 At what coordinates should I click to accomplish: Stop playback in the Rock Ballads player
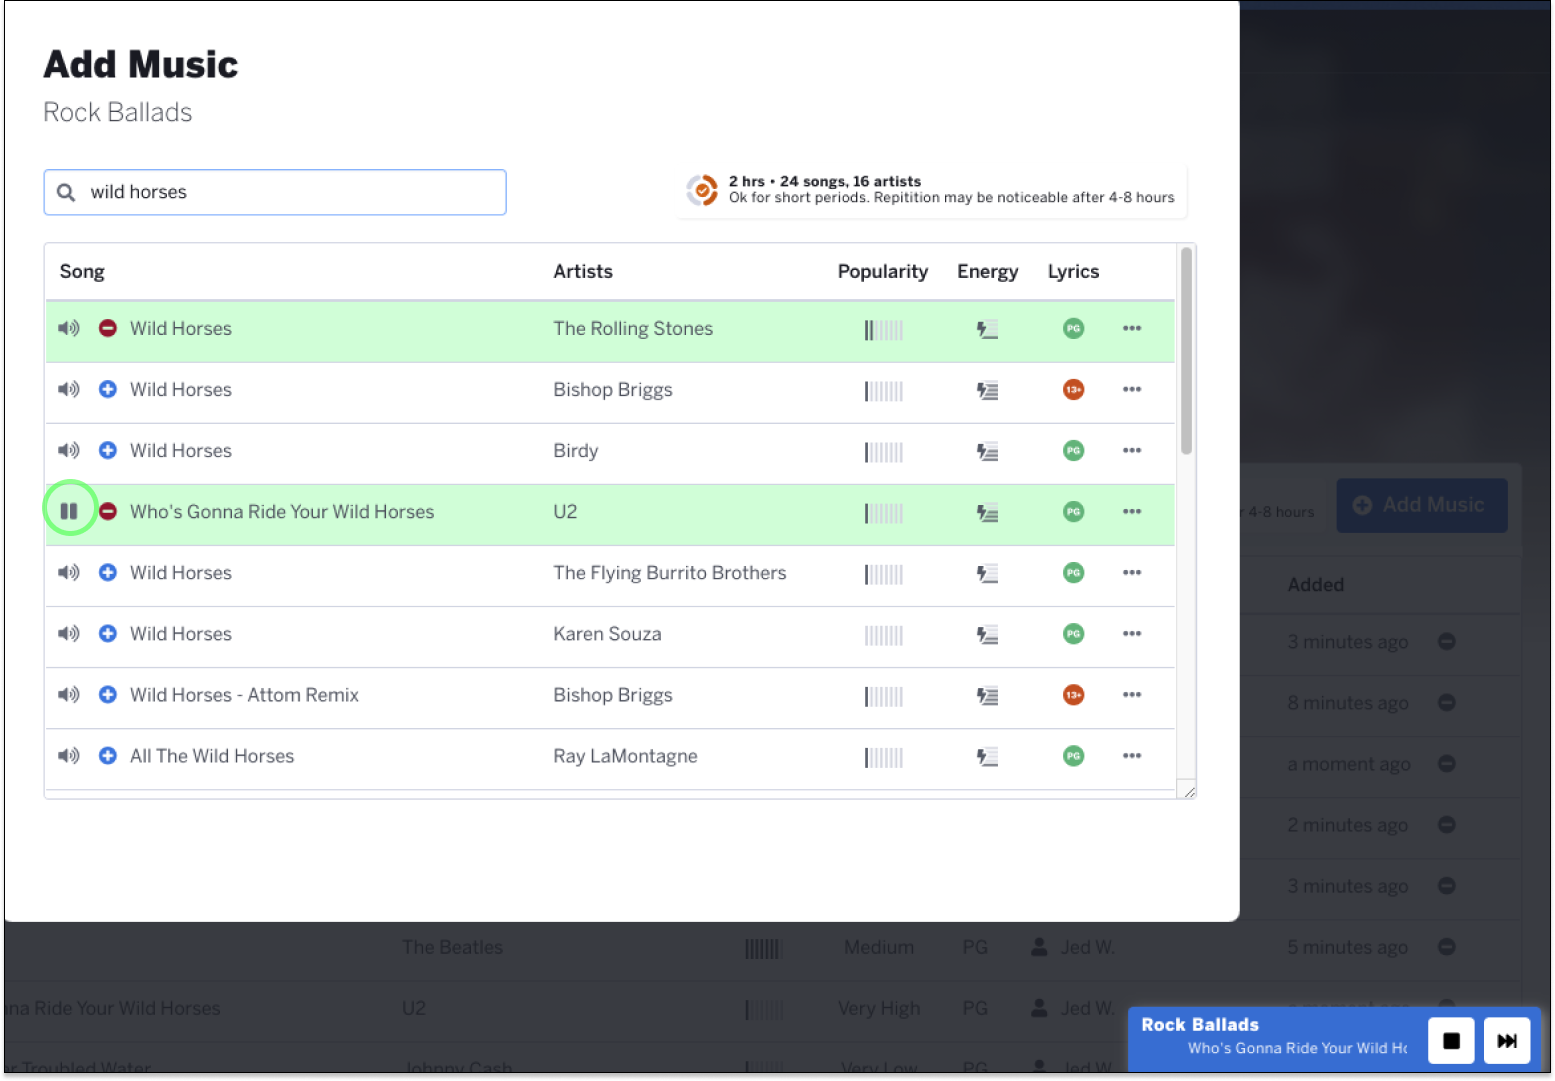(x=1451, y=1041)
